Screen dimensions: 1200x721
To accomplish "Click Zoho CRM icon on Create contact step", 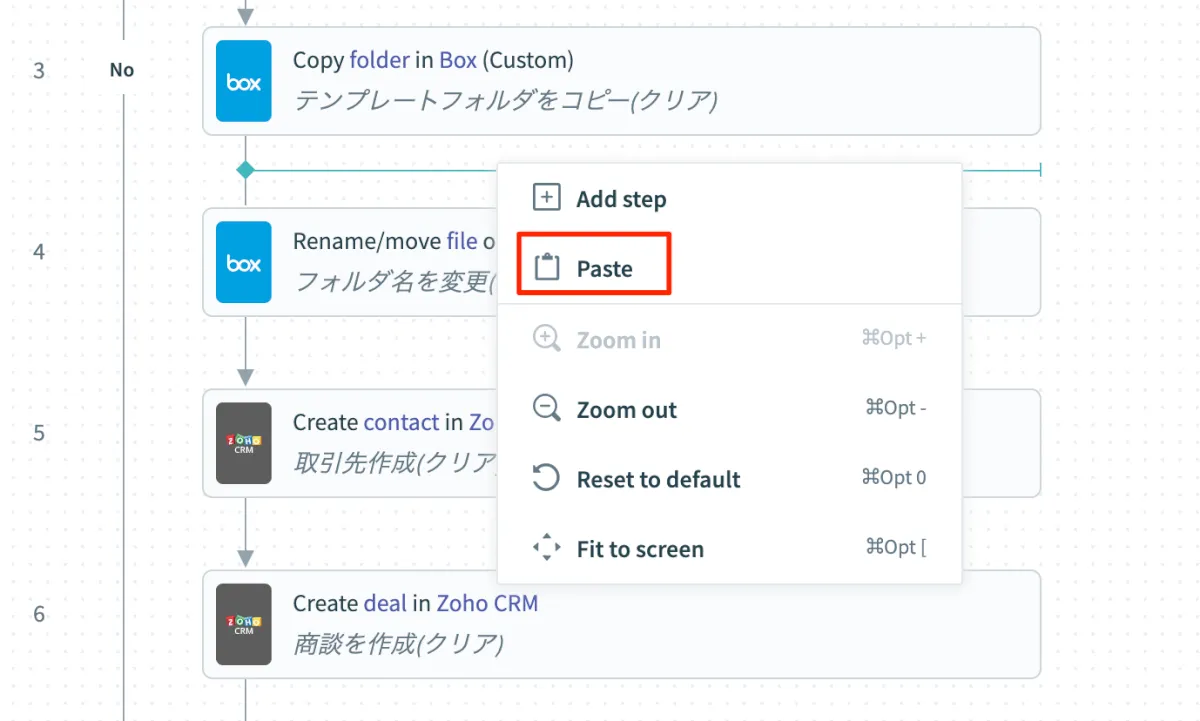I will click(244, 443).
